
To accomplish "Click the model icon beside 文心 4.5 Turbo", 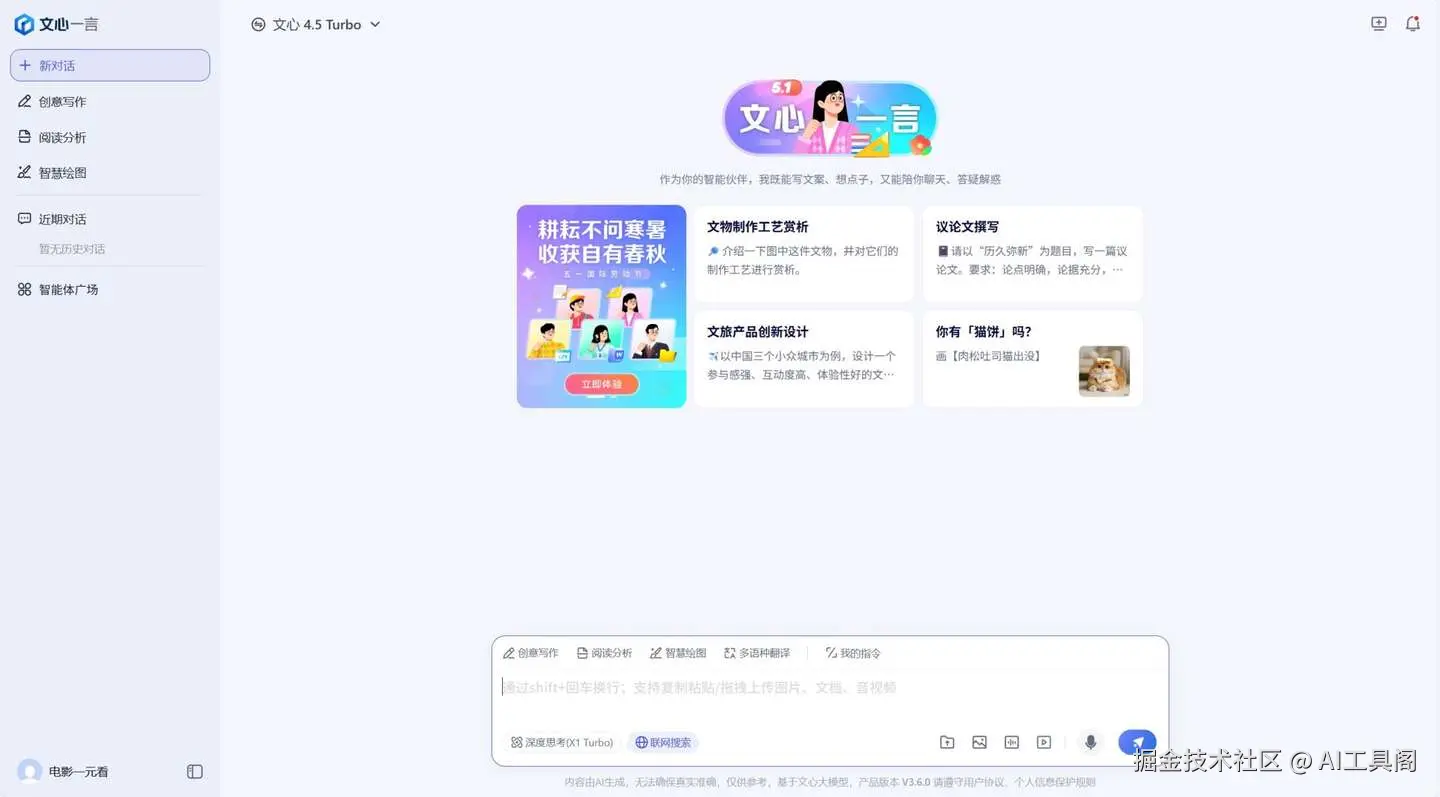I will tap(258, 24).
